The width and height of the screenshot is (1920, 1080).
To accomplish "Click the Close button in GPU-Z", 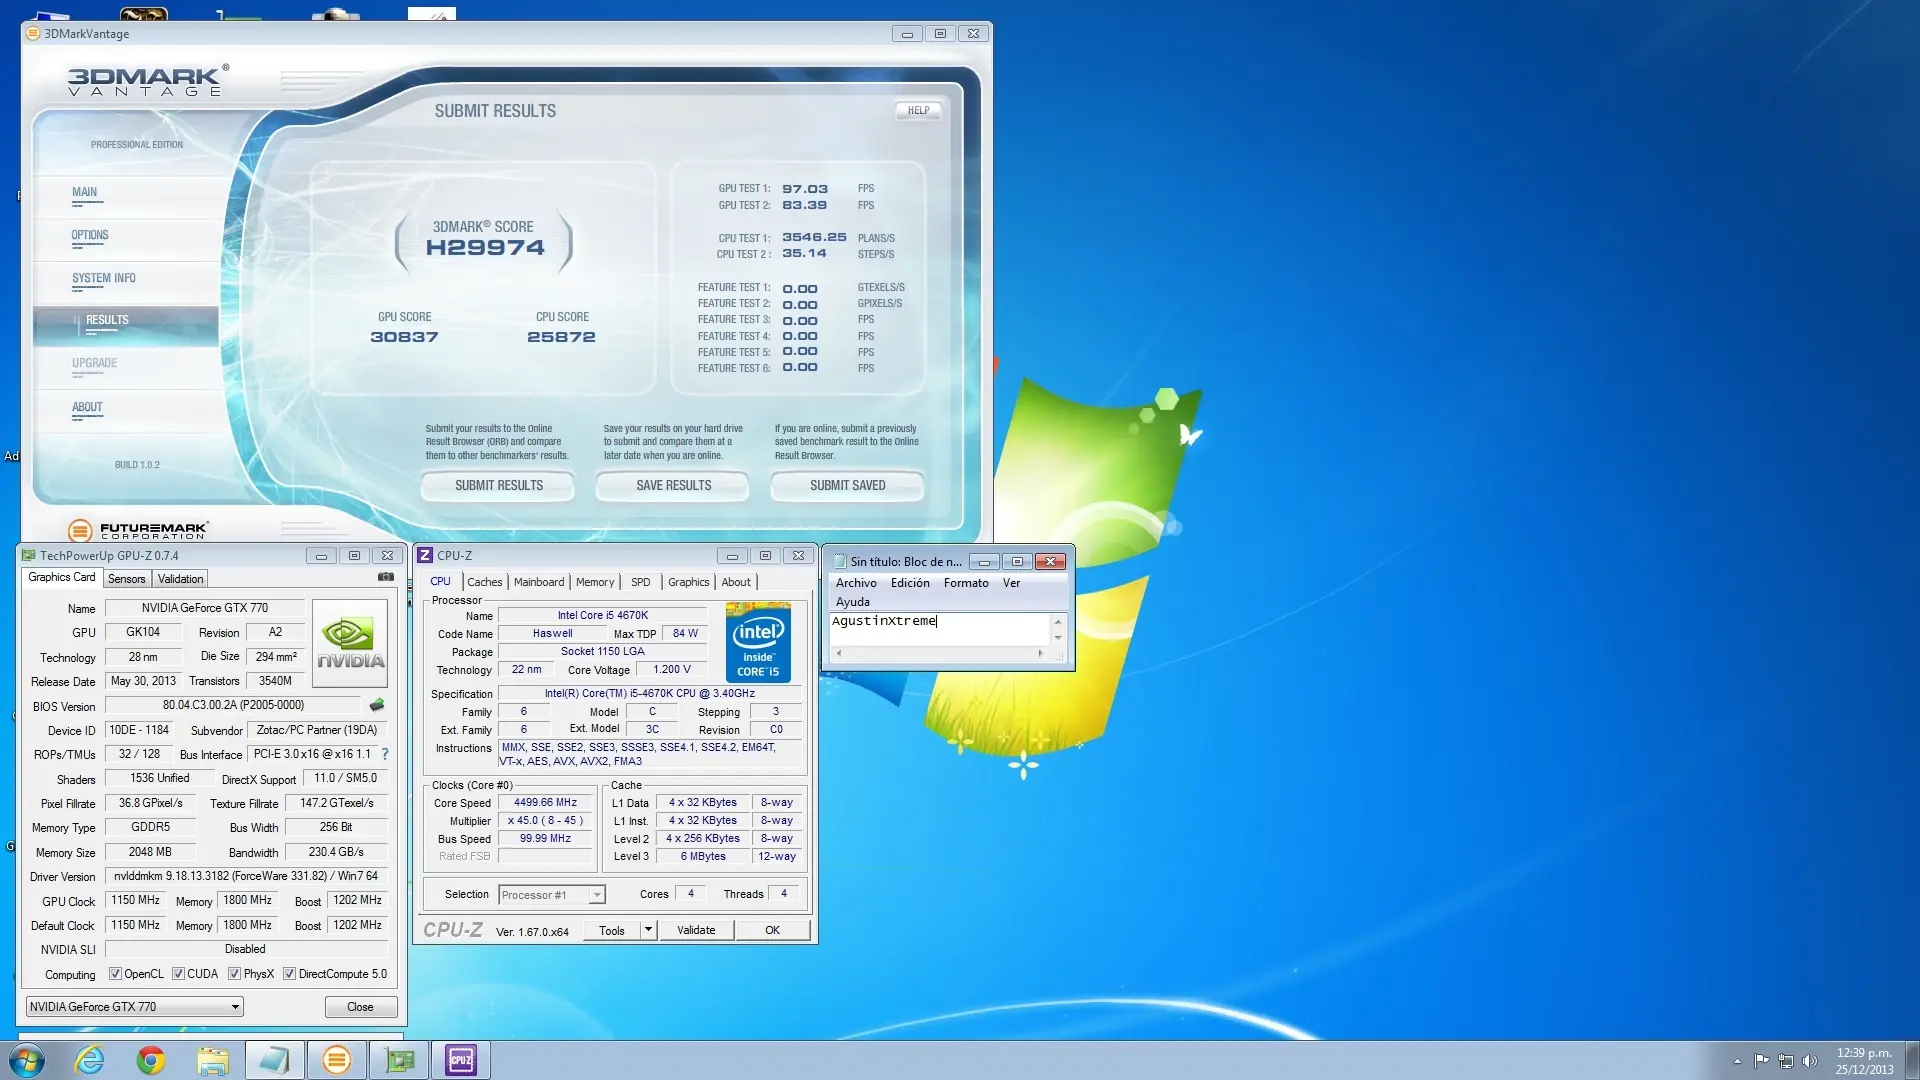I will pos(360,1007).
